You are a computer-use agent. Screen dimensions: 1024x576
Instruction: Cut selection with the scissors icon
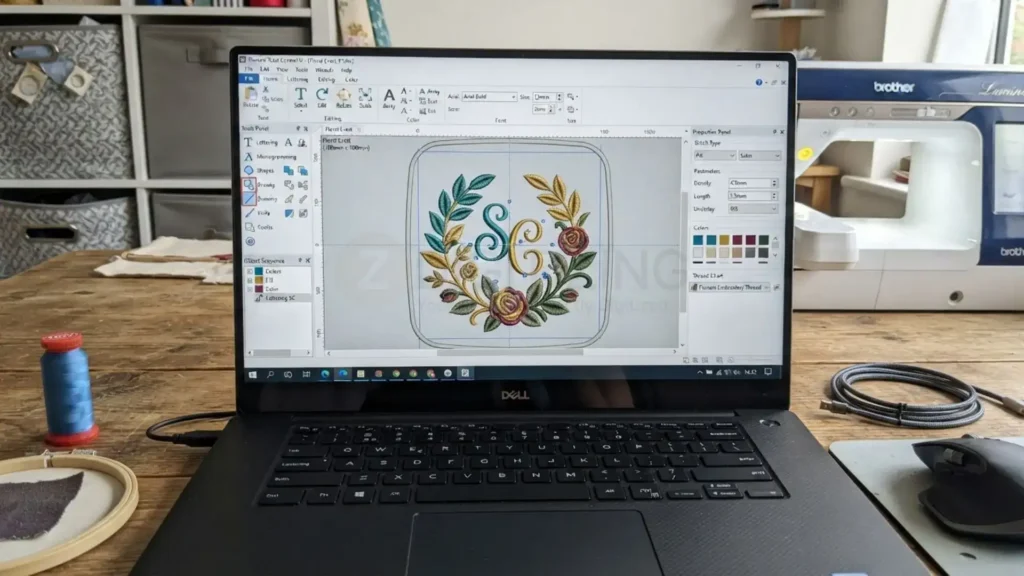pyautogui.click(x=266, y=89)
